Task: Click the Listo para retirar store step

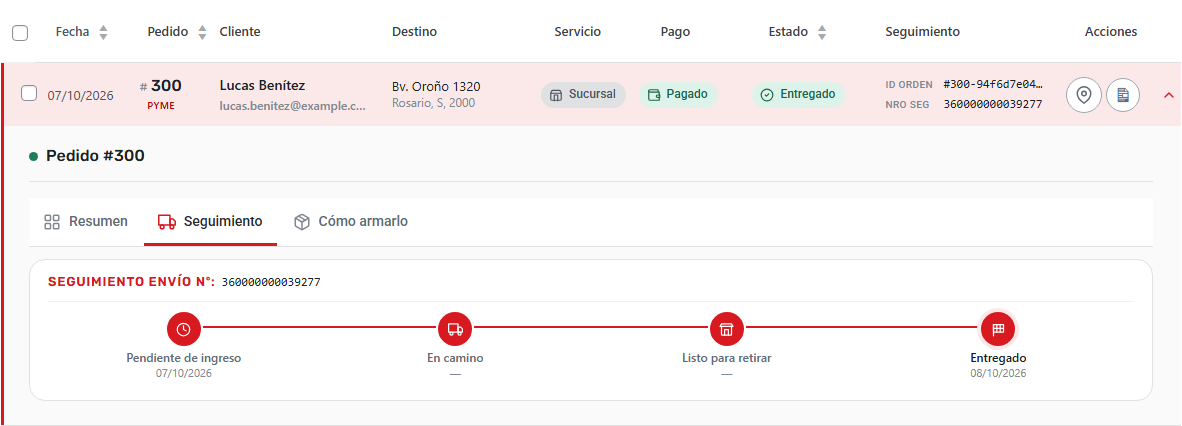Action: tap(727, 329)
